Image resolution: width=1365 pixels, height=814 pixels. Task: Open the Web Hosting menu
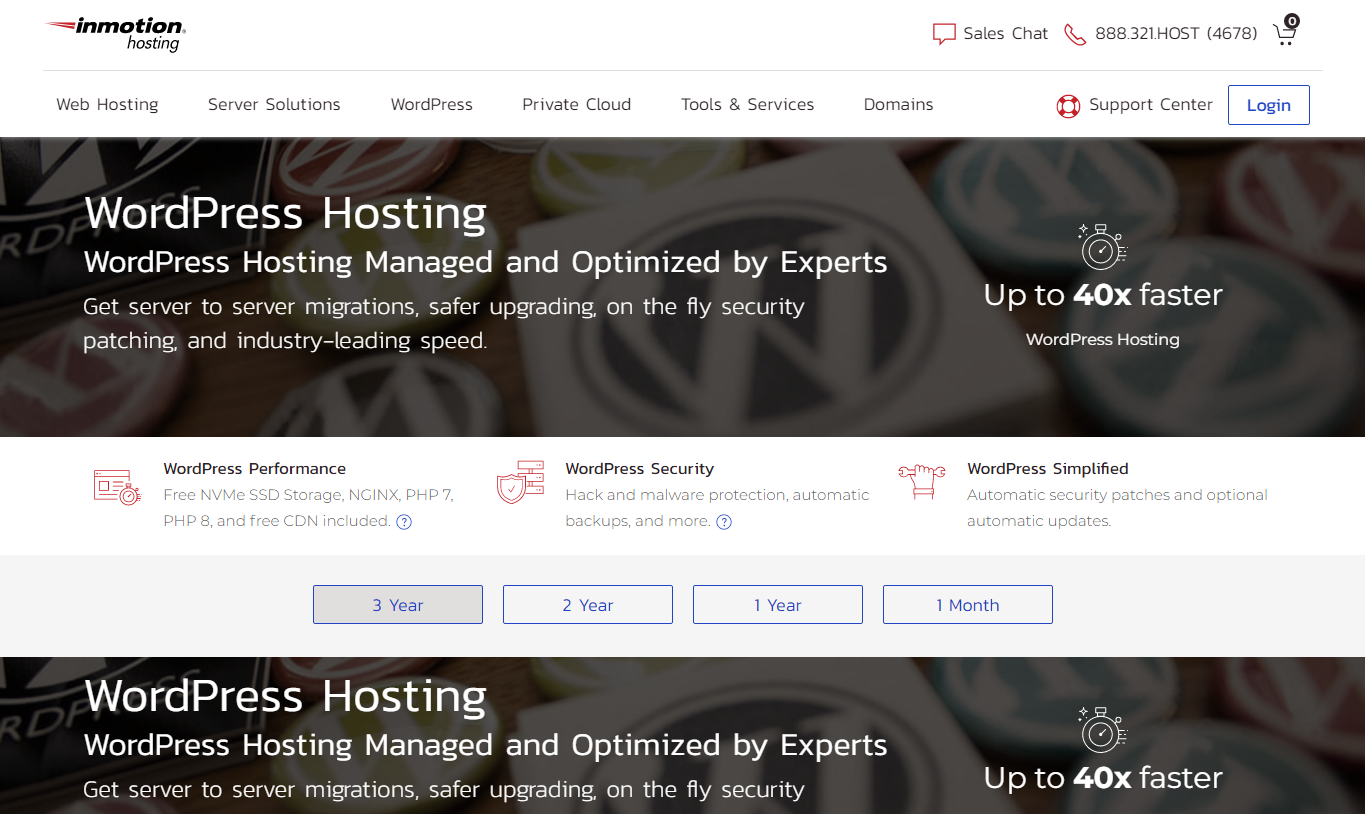click(107, 104)
